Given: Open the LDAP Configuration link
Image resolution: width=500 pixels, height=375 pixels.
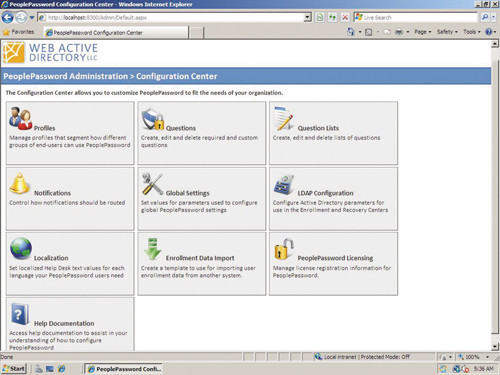Looking at the screenshot, I should (325, 193).
